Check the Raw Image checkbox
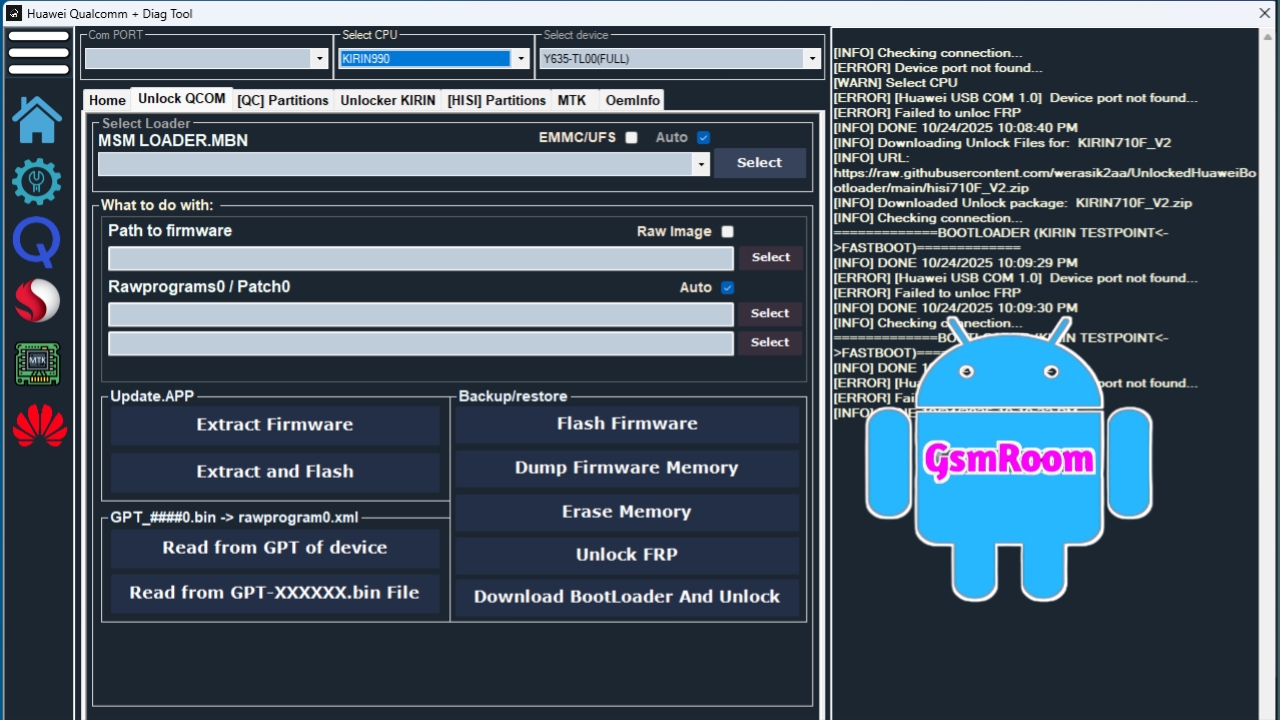 pyautogui.click(x=727, y=232)
